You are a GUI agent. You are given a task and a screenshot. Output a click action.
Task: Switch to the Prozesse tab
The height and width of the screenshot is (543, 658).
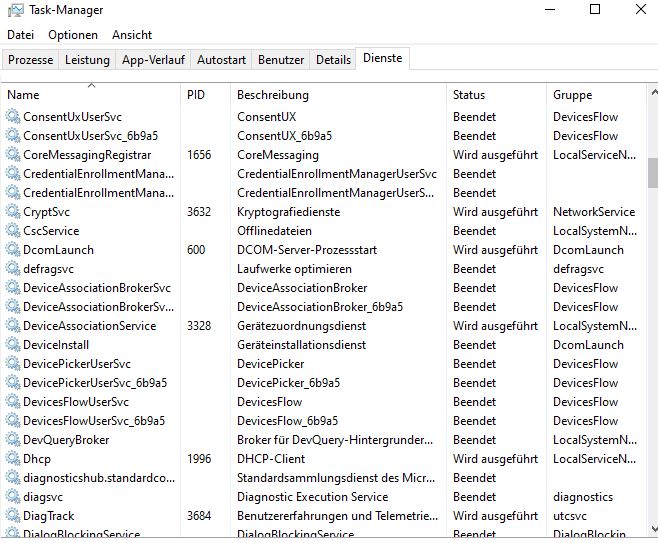click(x=31, y=60)
